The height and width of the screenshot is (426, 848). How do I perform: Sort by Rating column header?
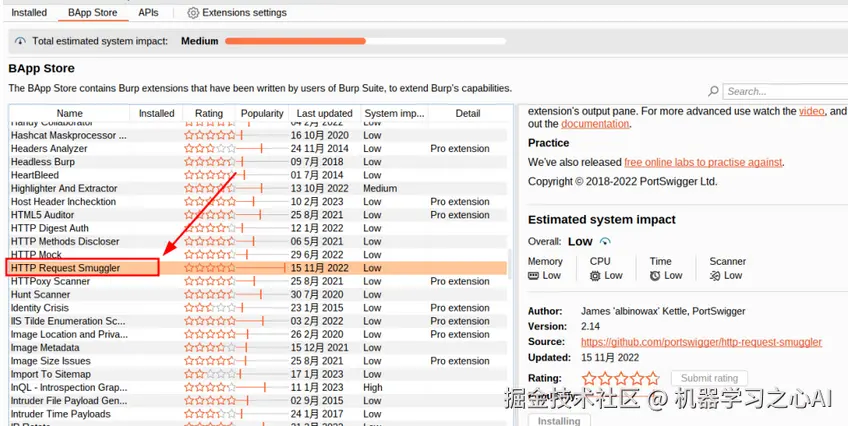click(x=209, y=114)
